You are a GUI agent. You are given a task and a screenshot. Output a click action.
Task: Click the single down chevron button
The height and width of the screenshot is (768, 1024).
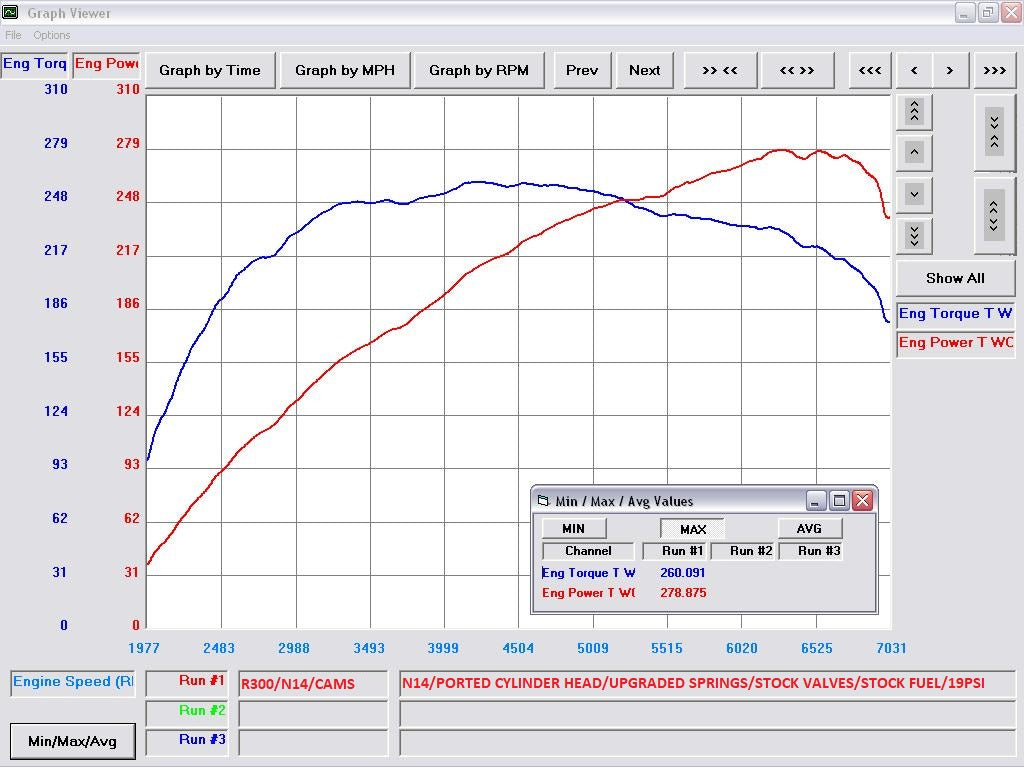click(914, 194)
